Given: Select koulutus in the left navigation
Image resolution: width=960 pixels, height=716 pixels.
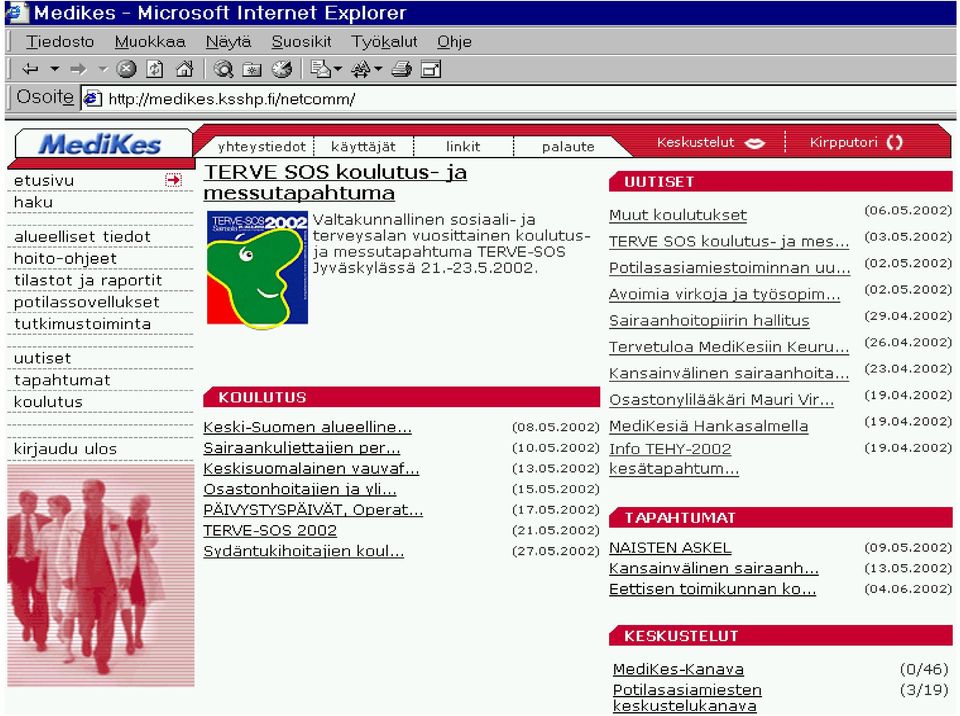Looking at the screenshot, I should coord(48,402).
